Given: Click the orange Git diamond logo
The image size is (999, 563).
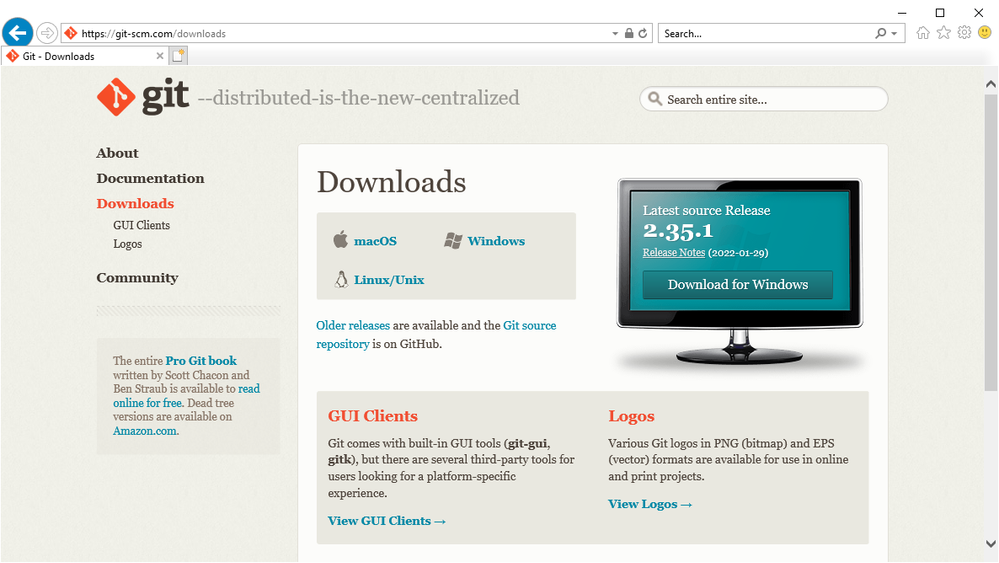Looking at the screenshot, I should (115, 97).
